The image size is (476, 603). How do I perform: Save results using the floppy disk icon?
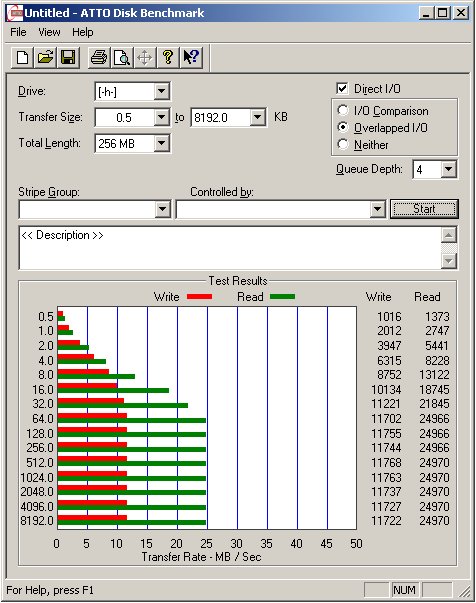68,58
